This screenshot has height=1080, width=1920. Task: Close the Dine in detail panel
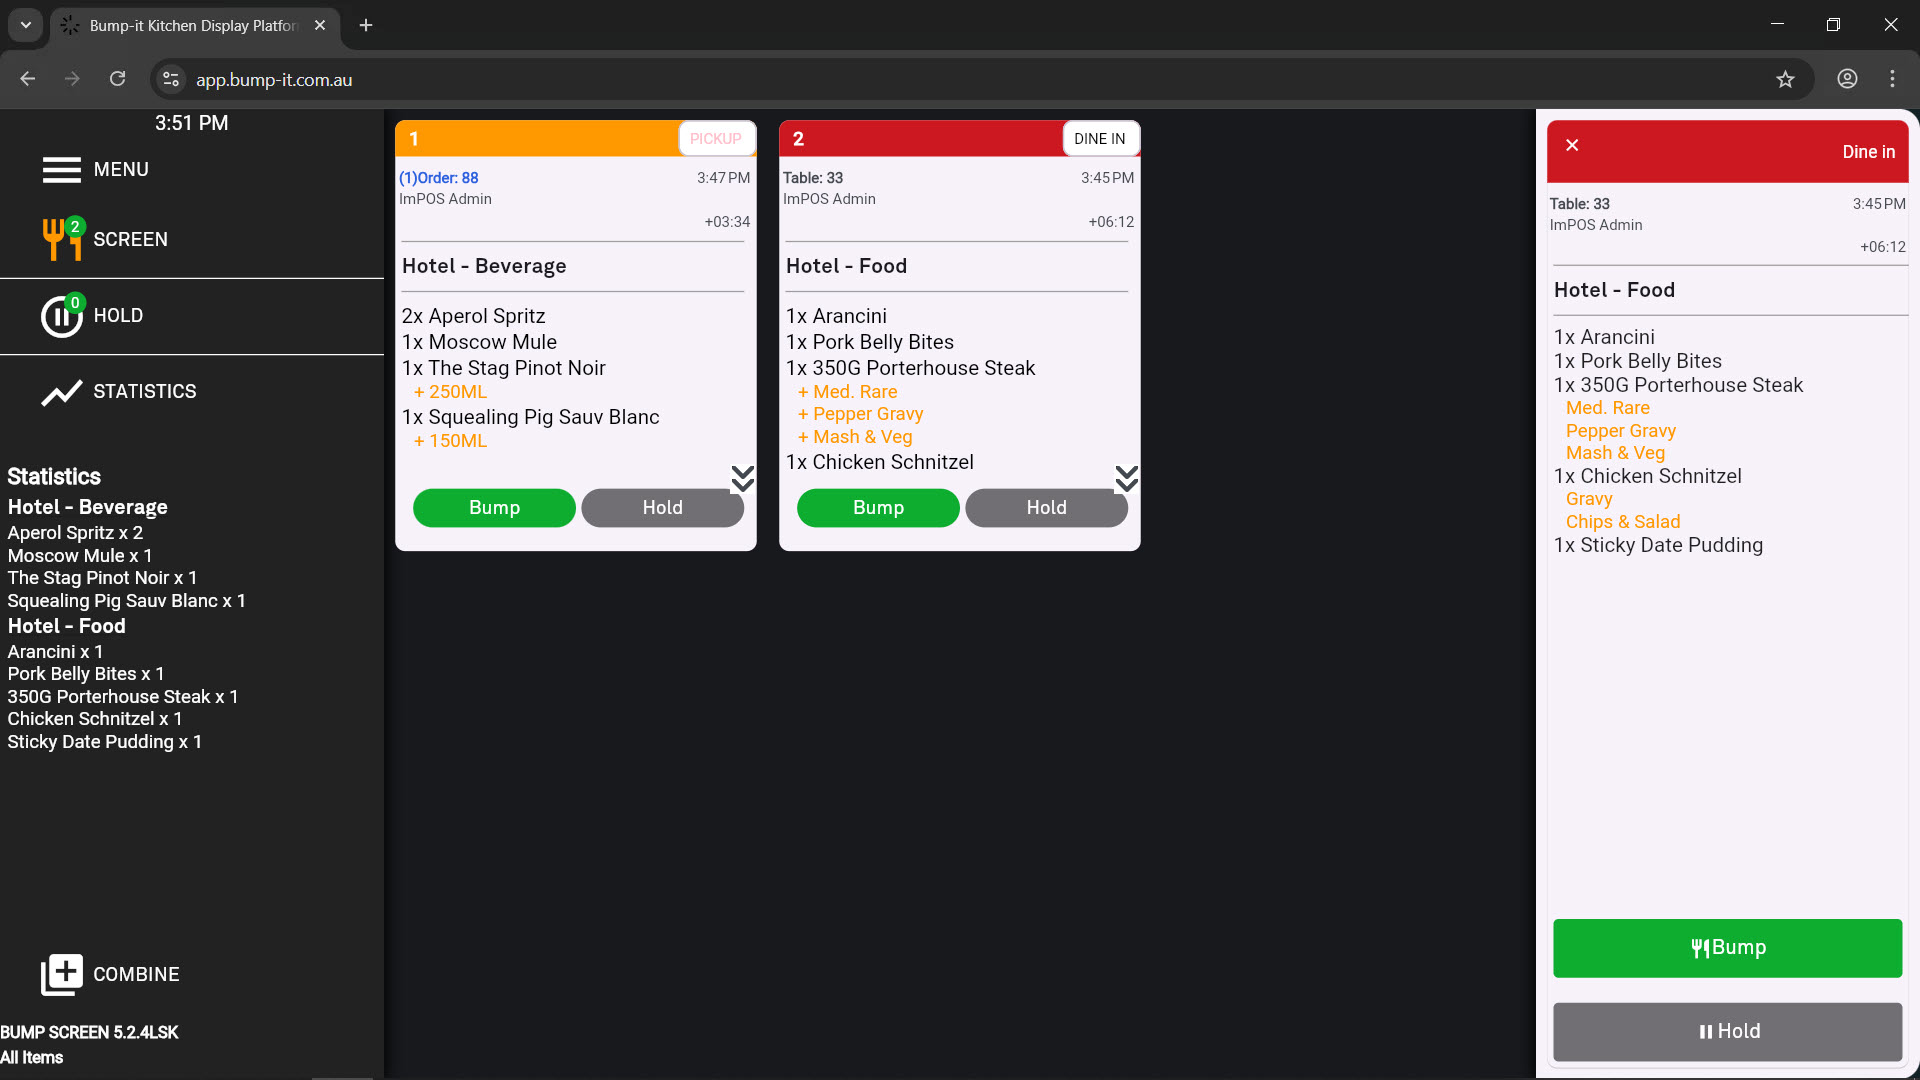[x=1572, y=146]
